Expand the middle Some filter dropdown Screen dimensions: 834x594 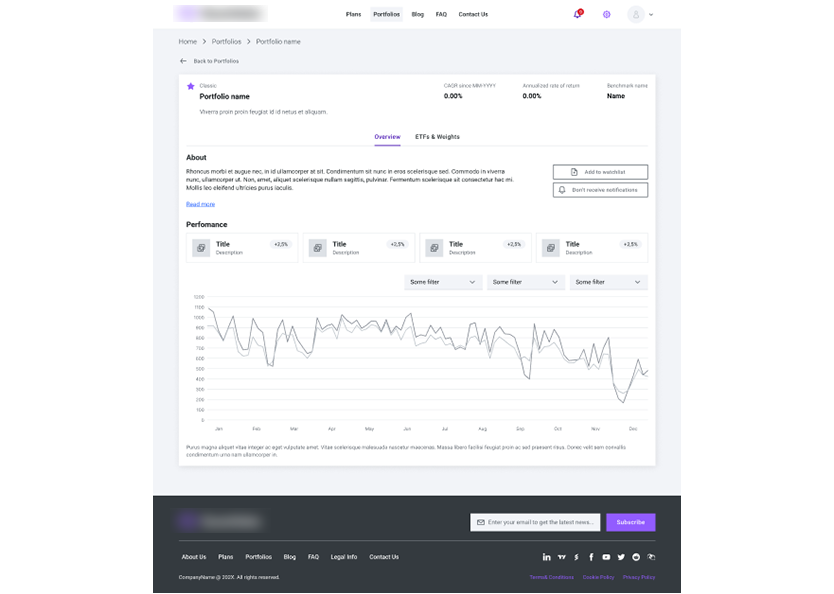click(526, 282)
